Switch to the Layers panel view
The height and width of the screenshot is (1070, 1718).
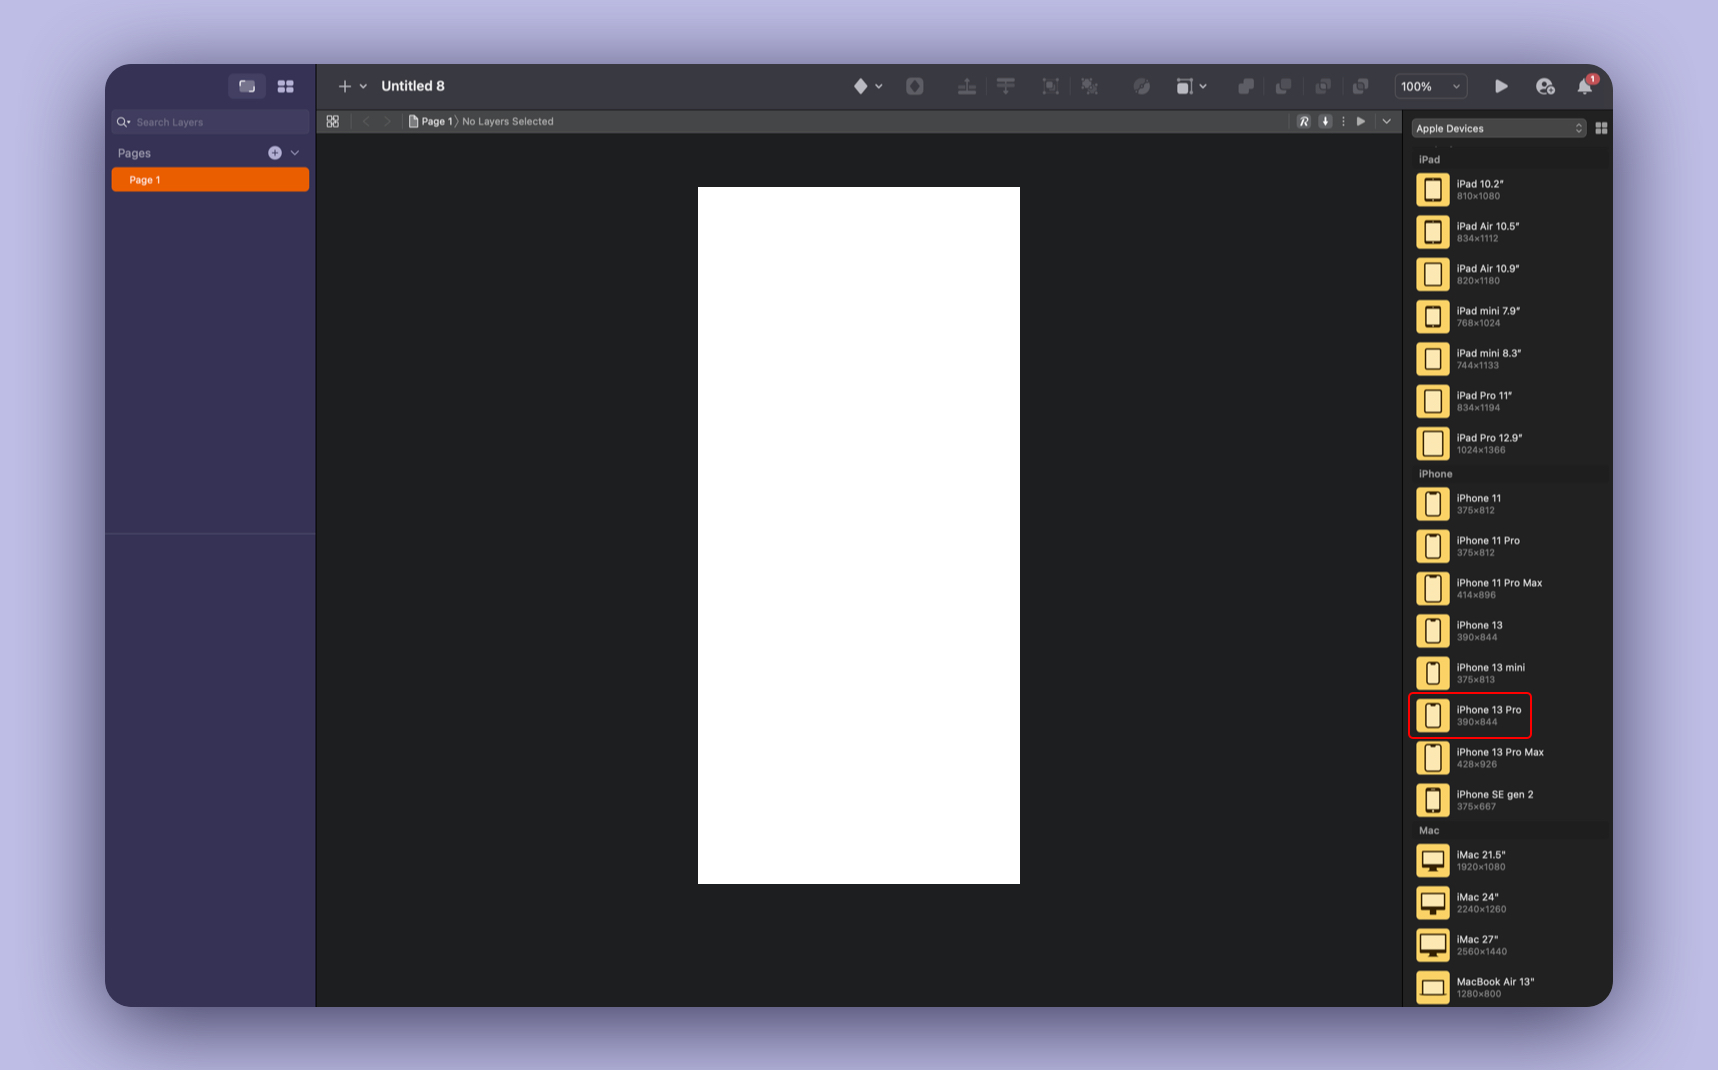tap(247, 86)
